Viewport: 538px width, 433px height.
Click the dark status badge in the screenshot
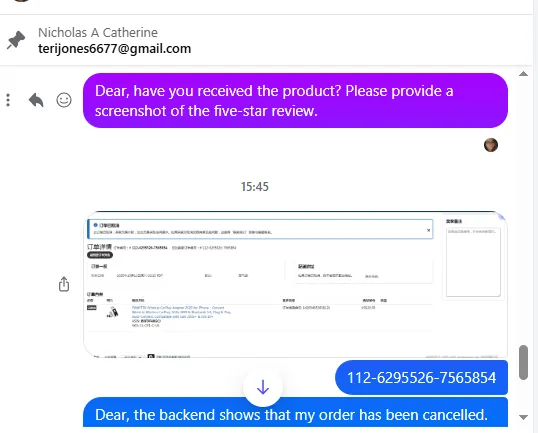(x=100, y=255)
